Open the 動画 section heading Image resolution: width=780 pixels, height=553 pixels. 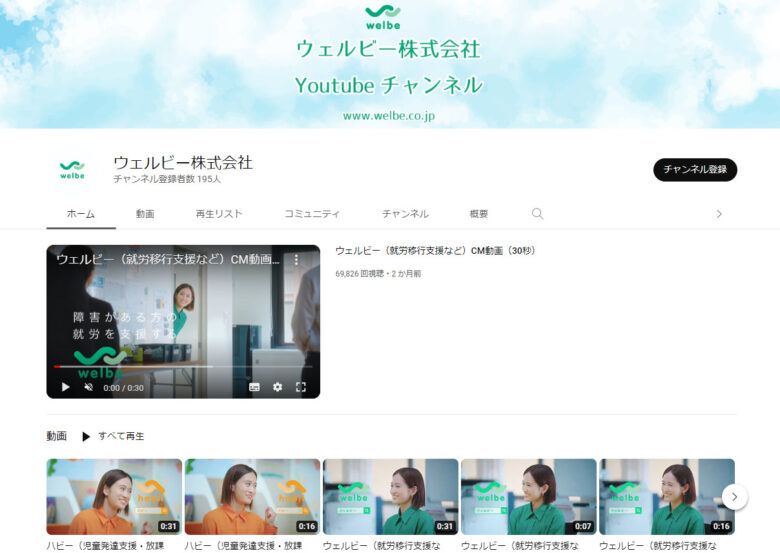click(57, 436)
